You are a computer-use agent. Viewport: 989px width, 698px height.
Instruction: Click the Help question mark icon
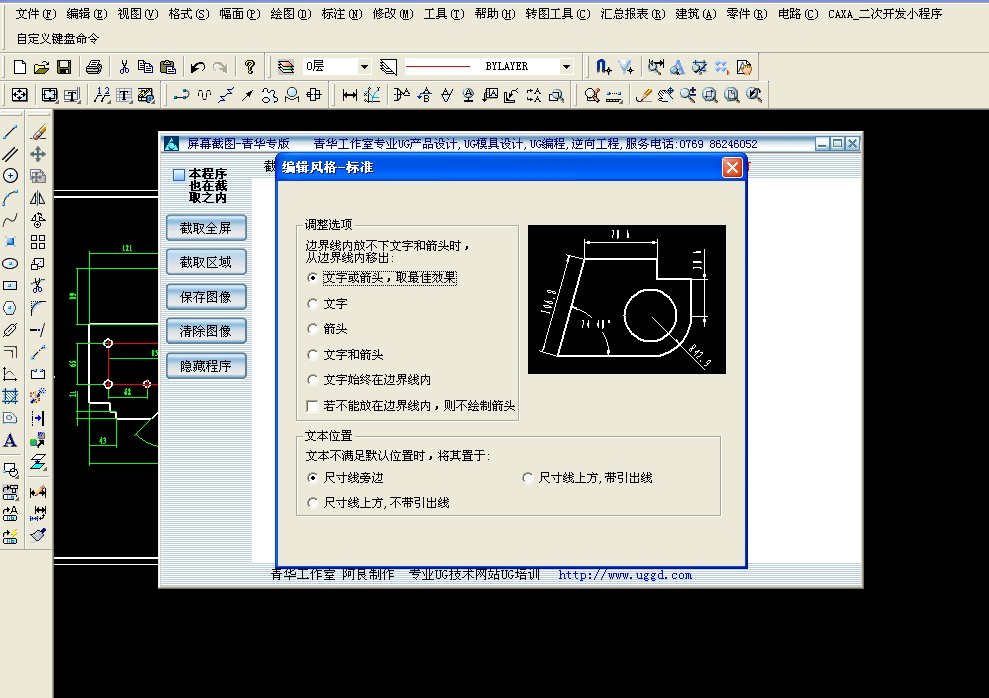click(250, 67)
